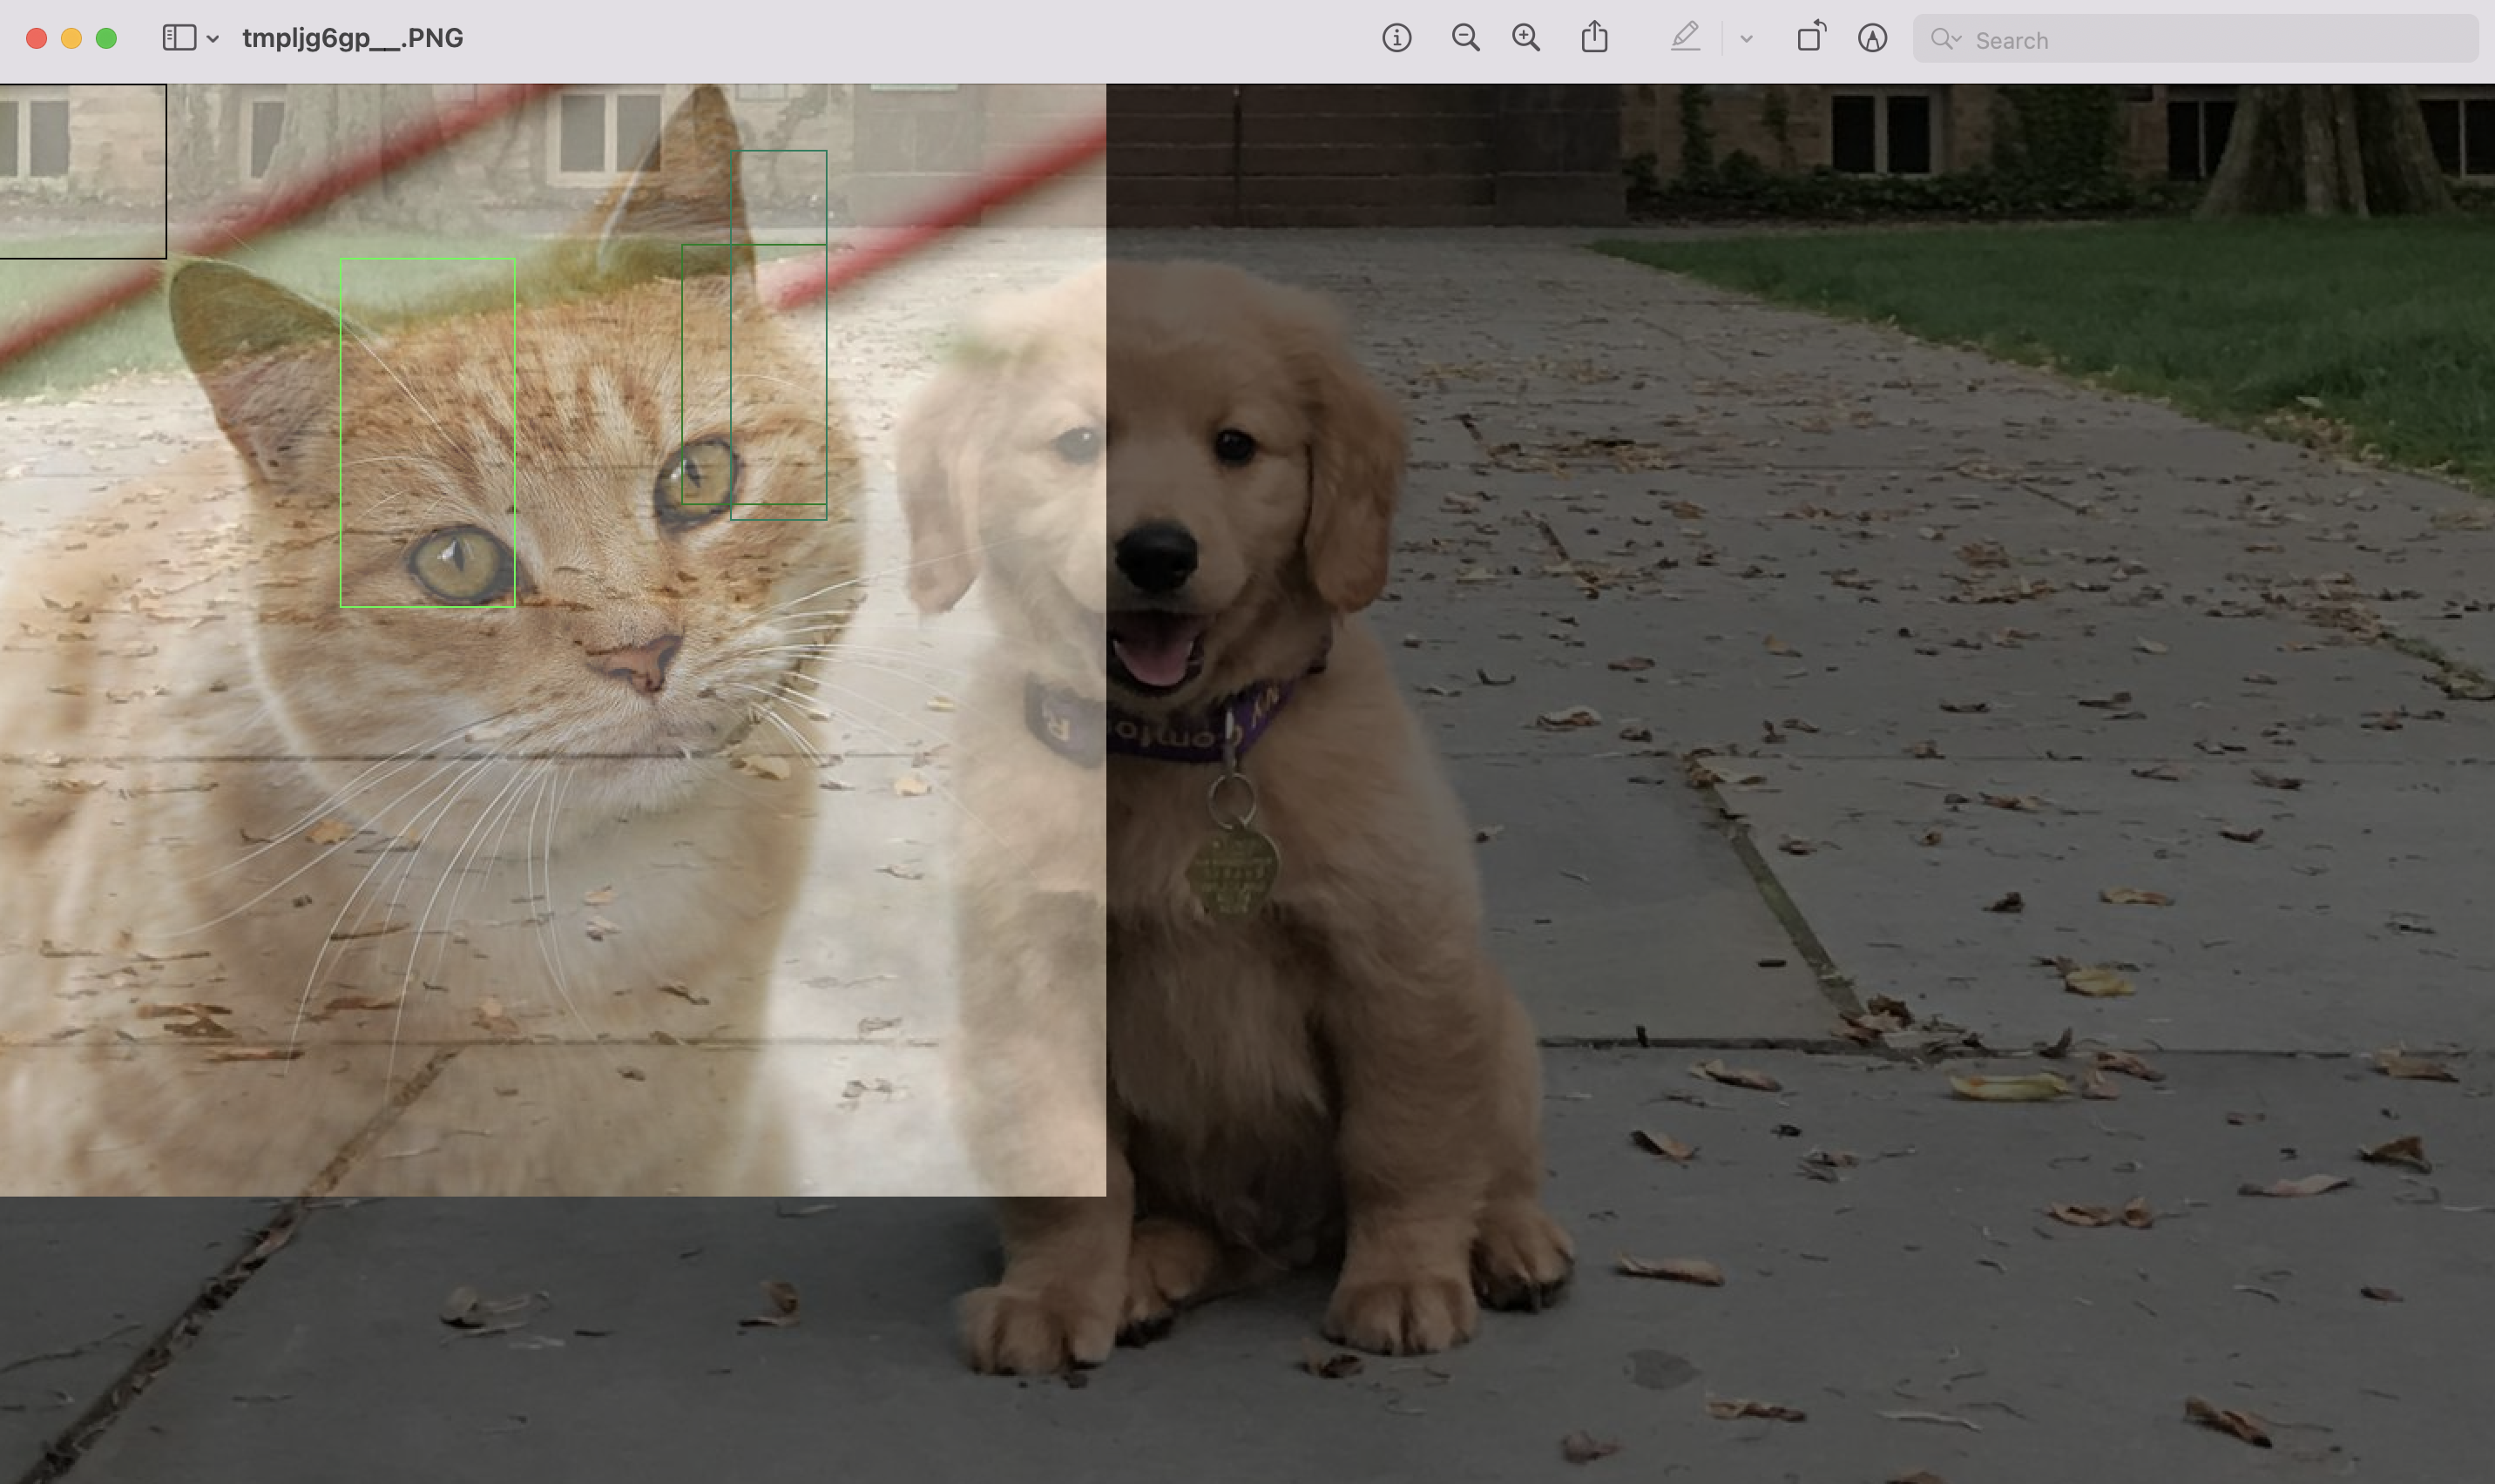Rotate the image left

click(1811, 37)
